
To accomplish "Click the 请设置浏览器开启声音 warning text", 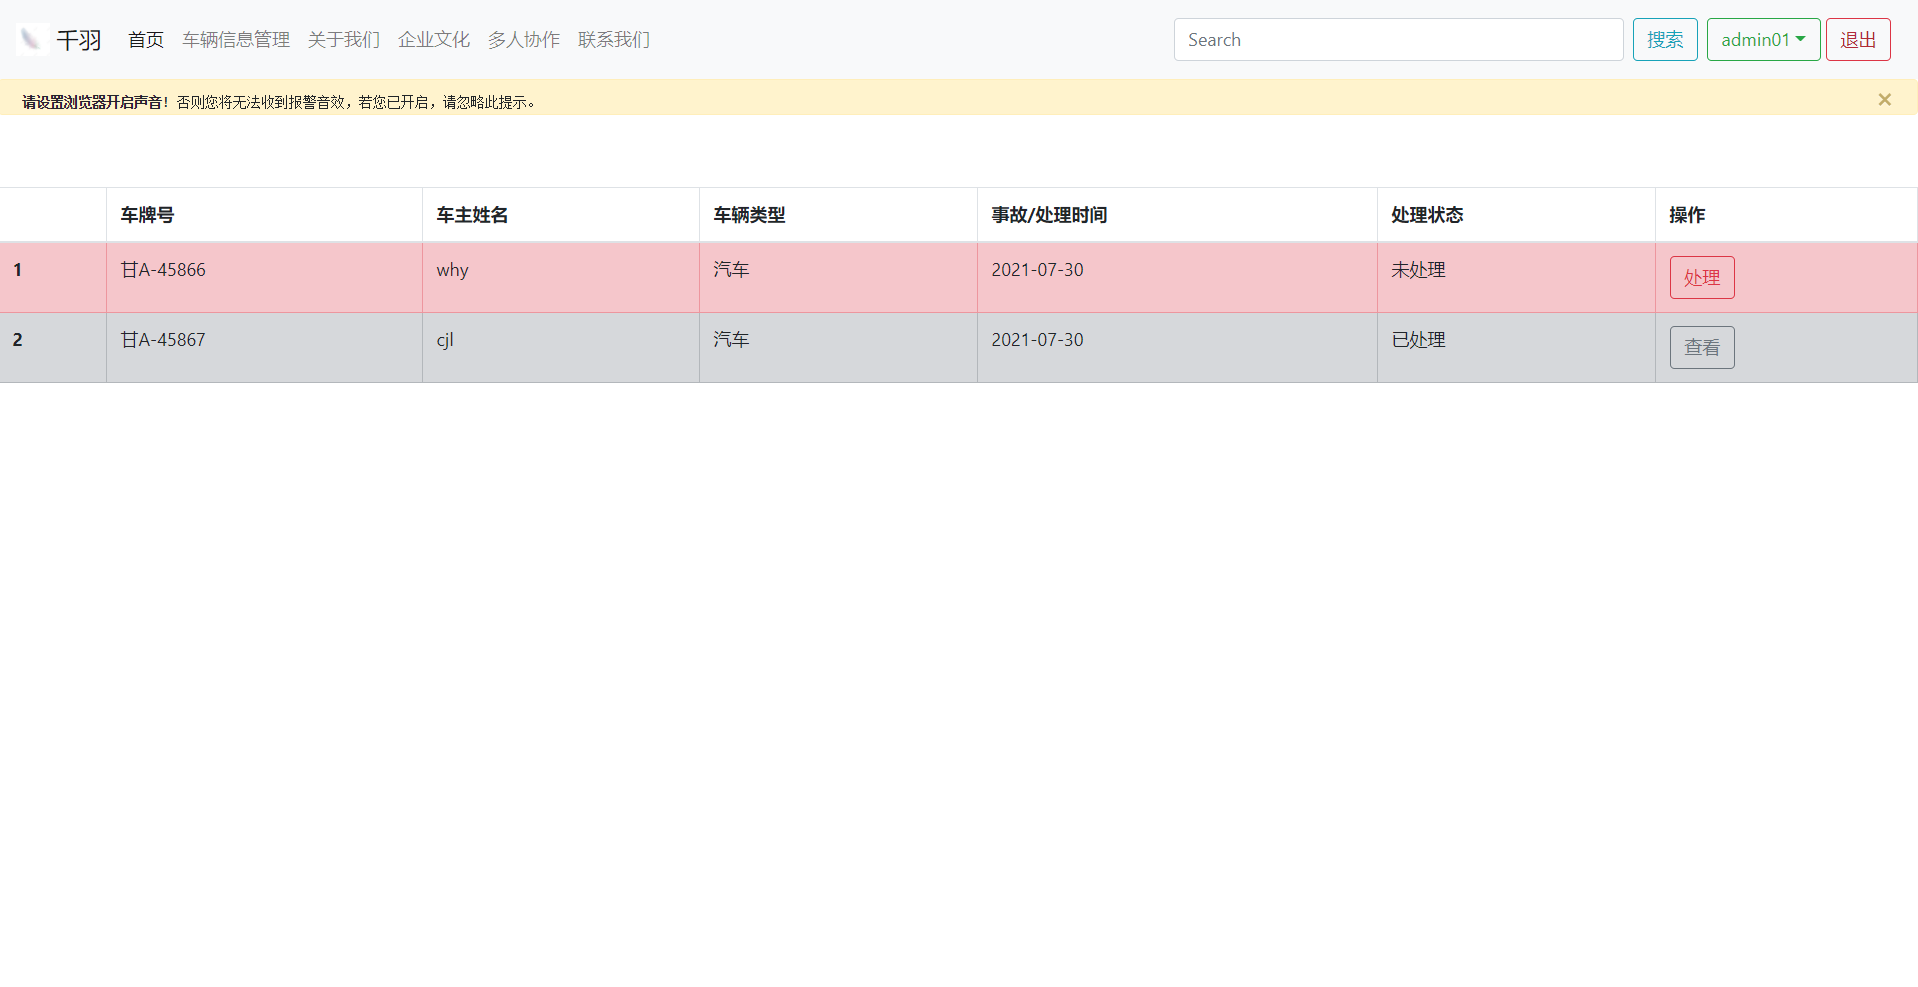I will 96,102.
